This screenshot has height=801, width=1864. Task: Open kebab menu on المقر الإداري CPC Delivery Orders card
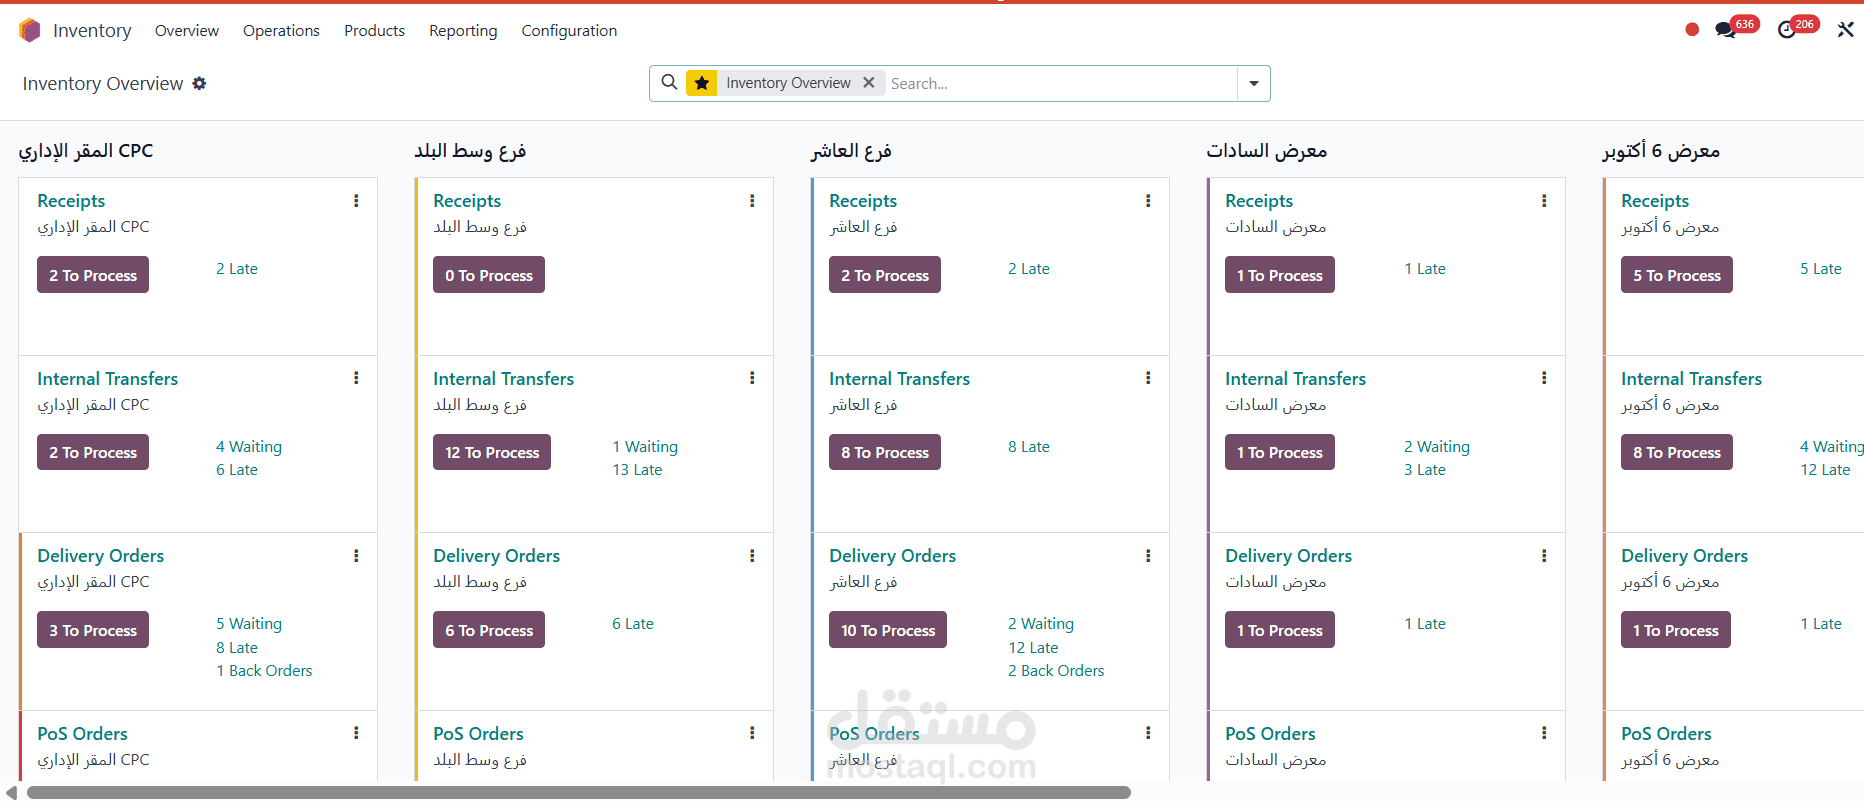click(x=356, y=556)
